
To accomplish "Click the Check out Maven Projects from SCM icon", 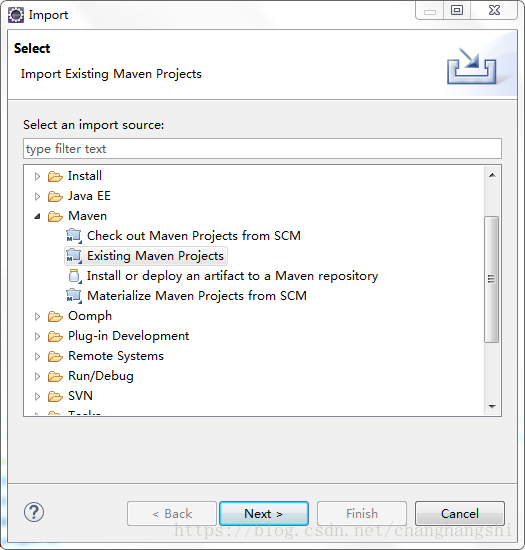I will click(x=74, y=236).
